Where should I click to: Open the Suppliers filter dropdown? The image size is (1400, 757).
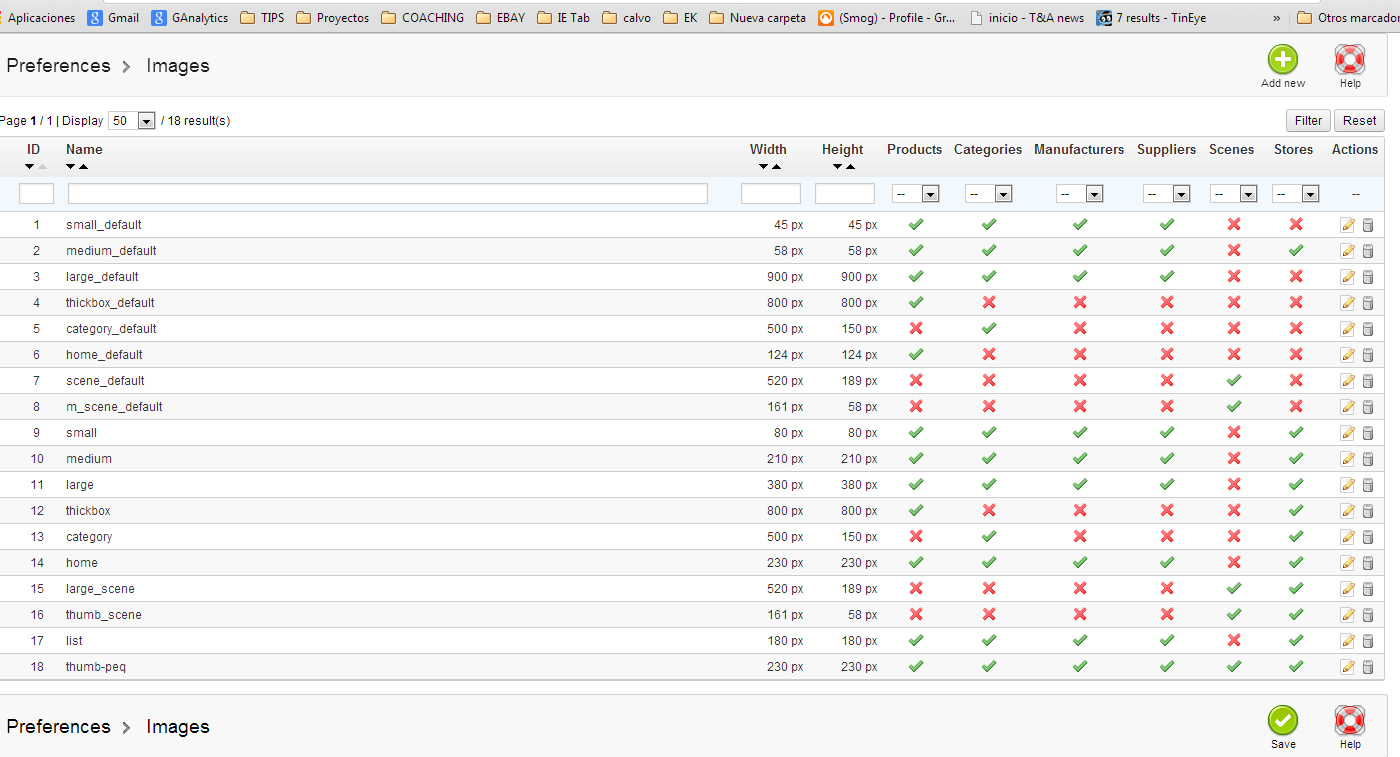[1167, 194]
